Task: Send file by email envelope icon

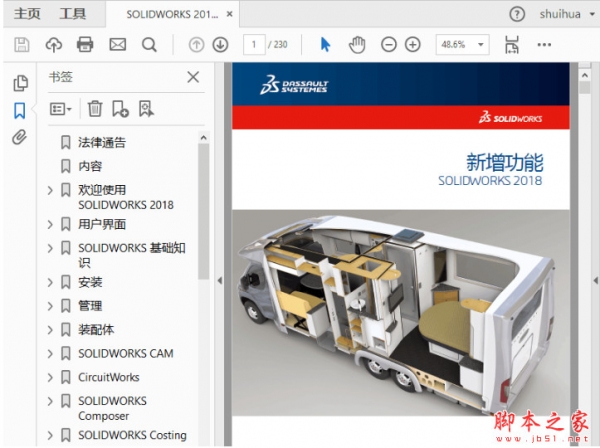Action: (x=117, y=45)
